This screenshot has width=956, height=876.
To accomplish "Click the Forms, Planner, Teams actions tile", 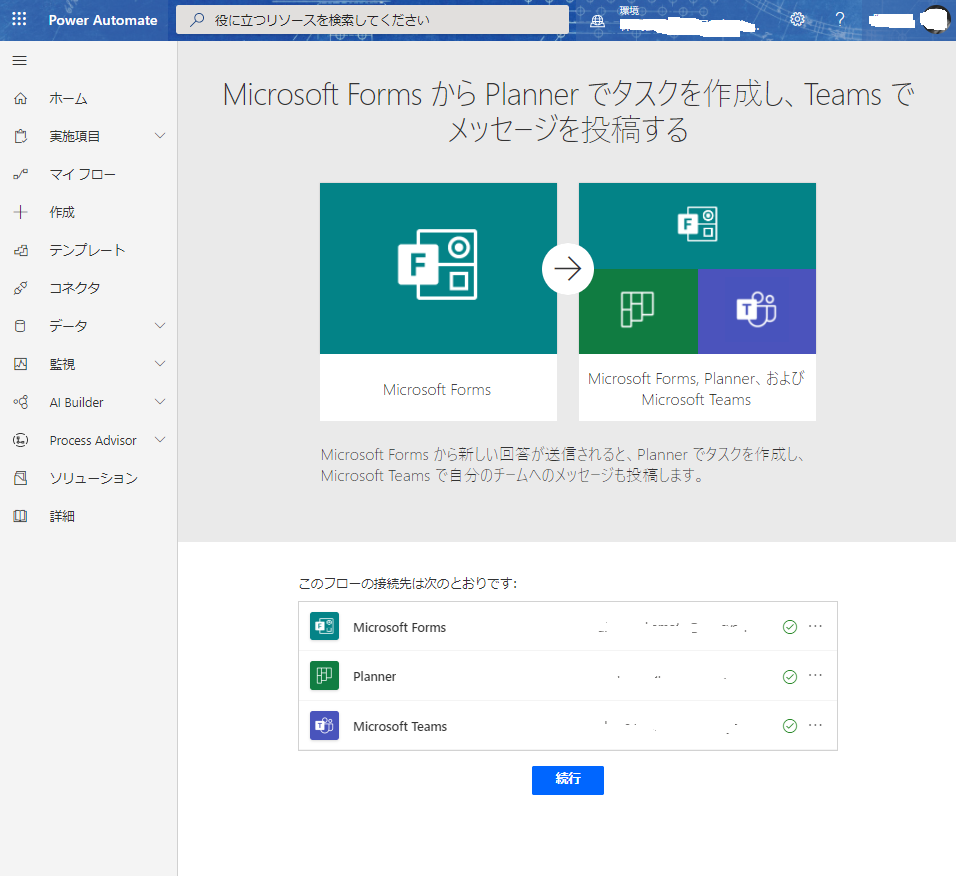I will coord(697,302).
